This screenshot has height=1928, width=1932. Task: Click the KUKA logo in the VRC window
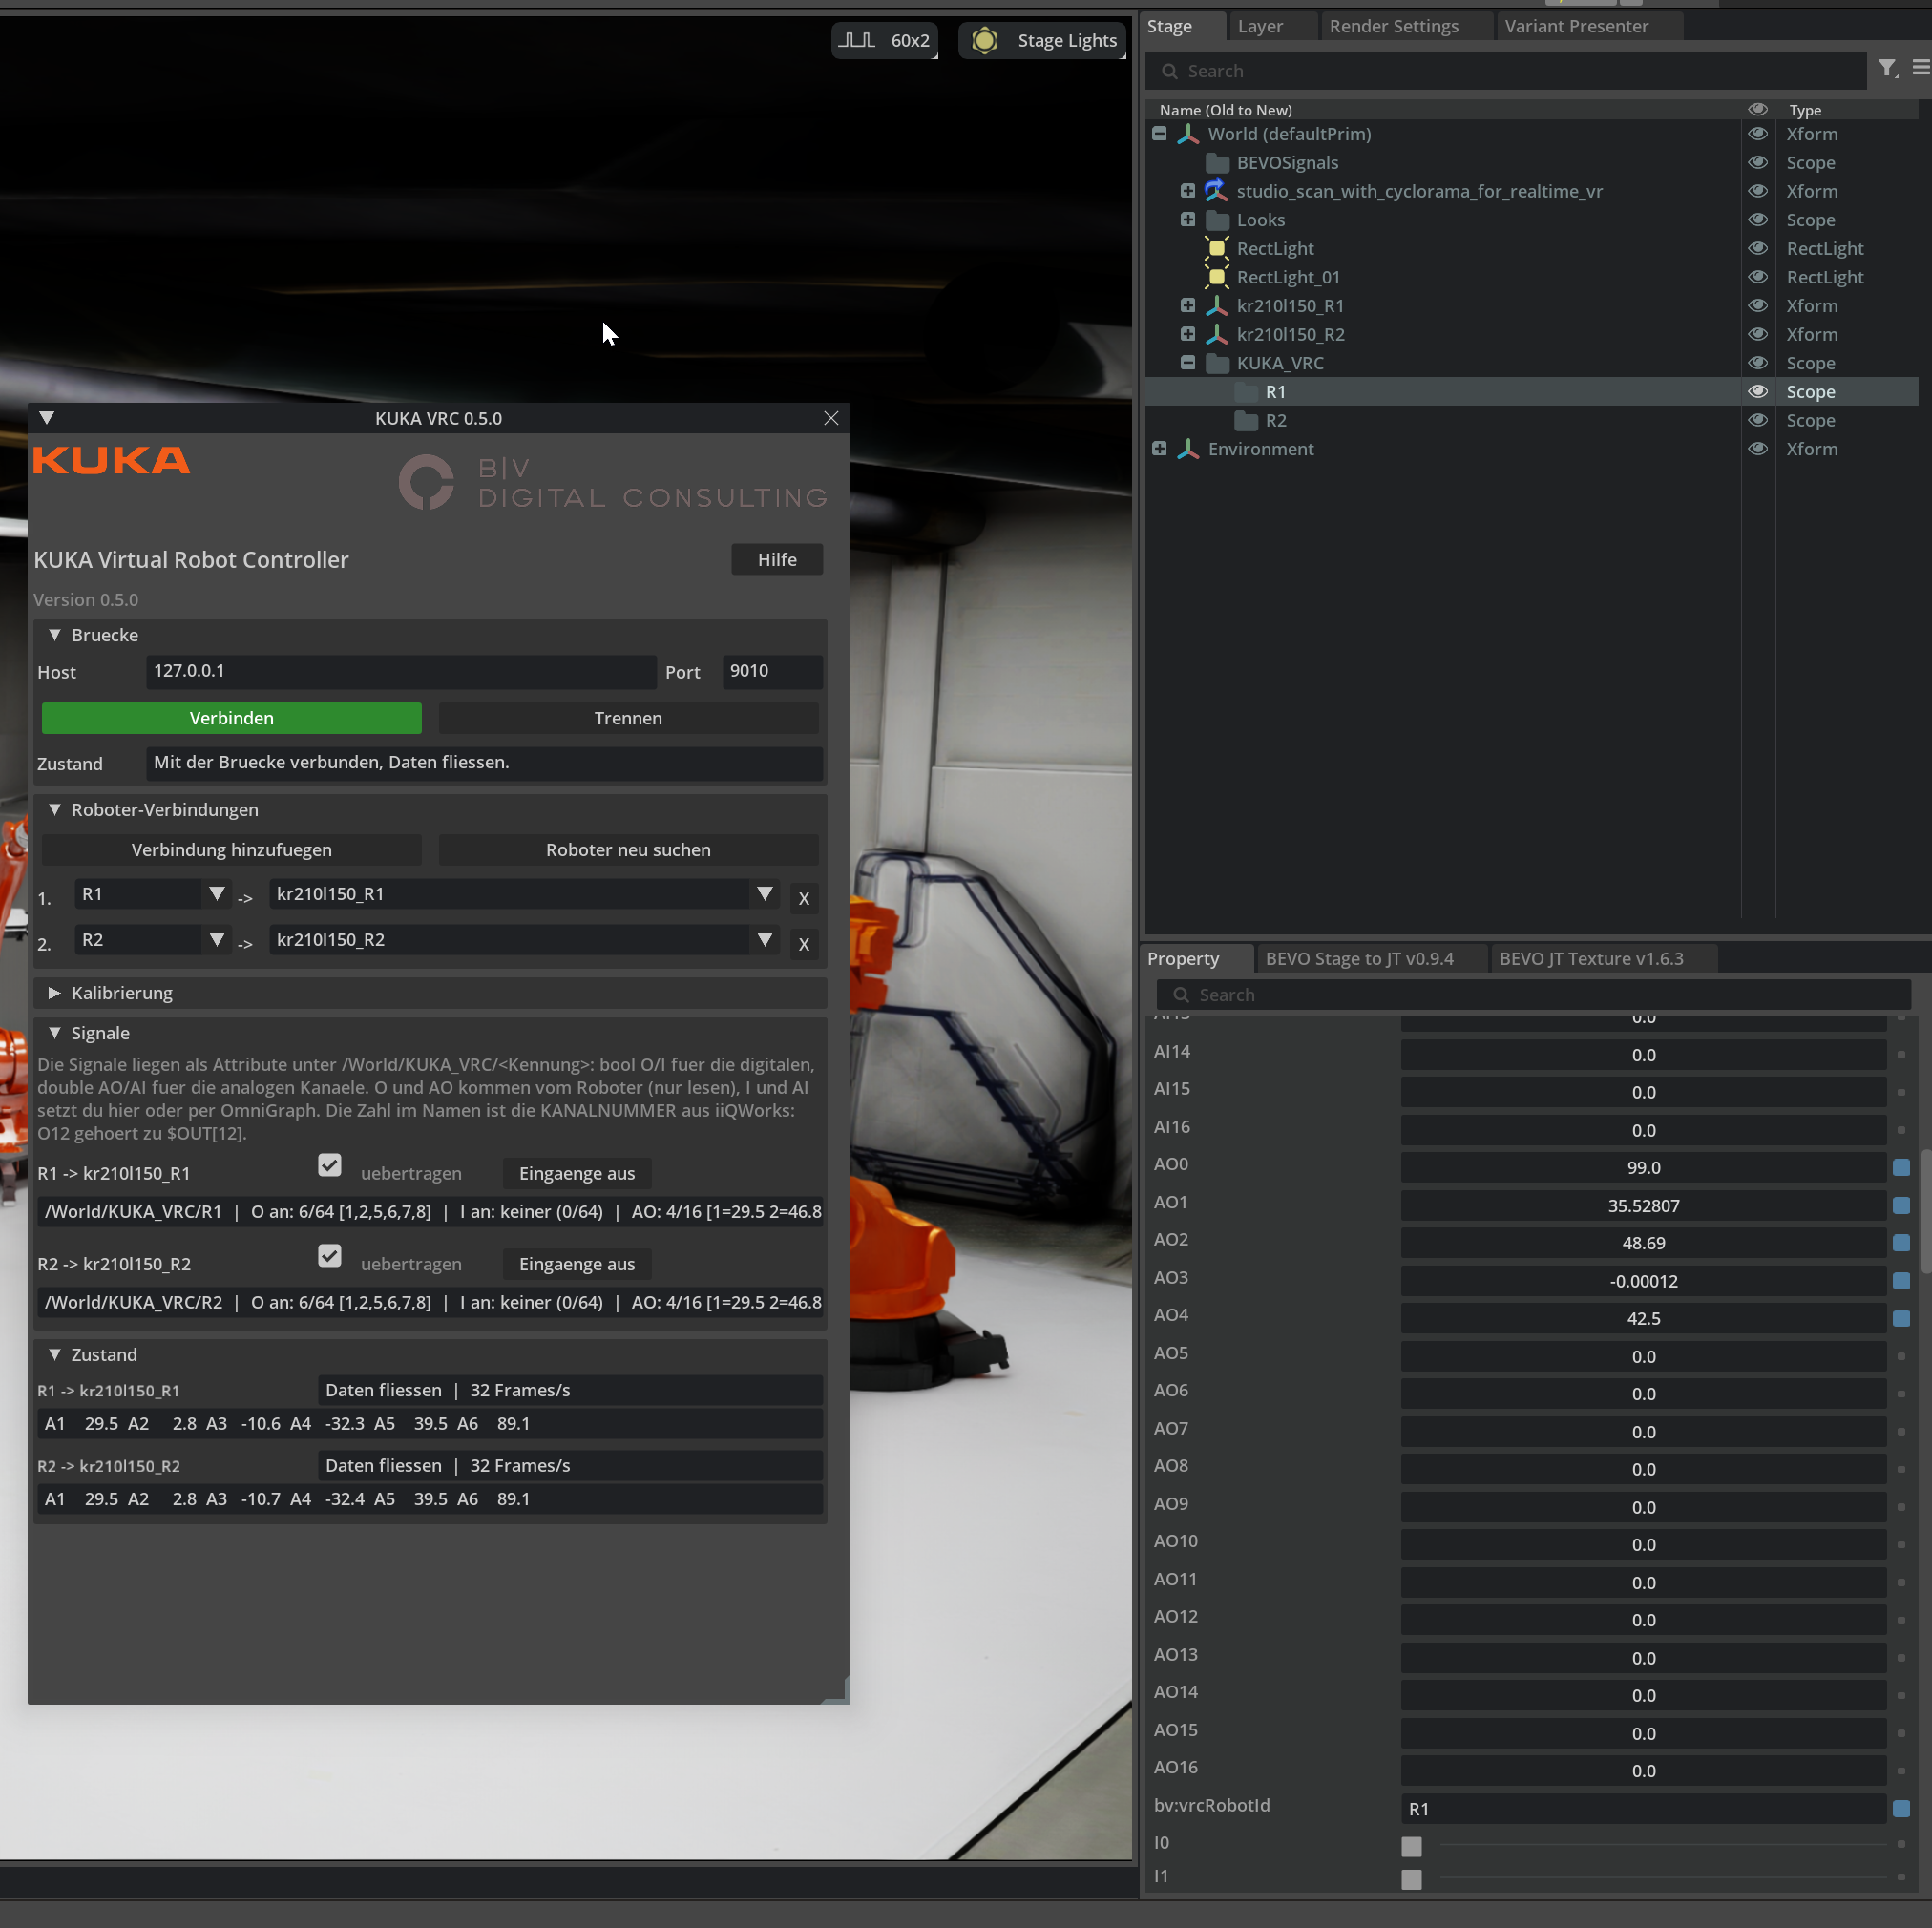[x=111, y=460]
